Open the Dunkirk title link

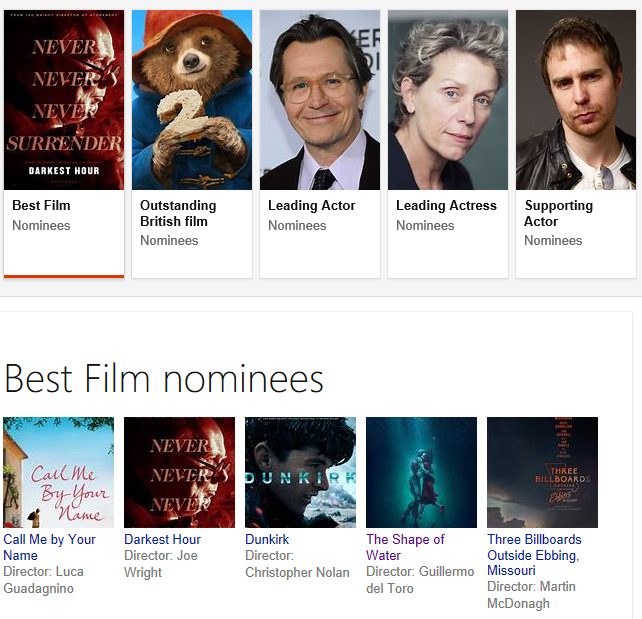tap(267, 539)
